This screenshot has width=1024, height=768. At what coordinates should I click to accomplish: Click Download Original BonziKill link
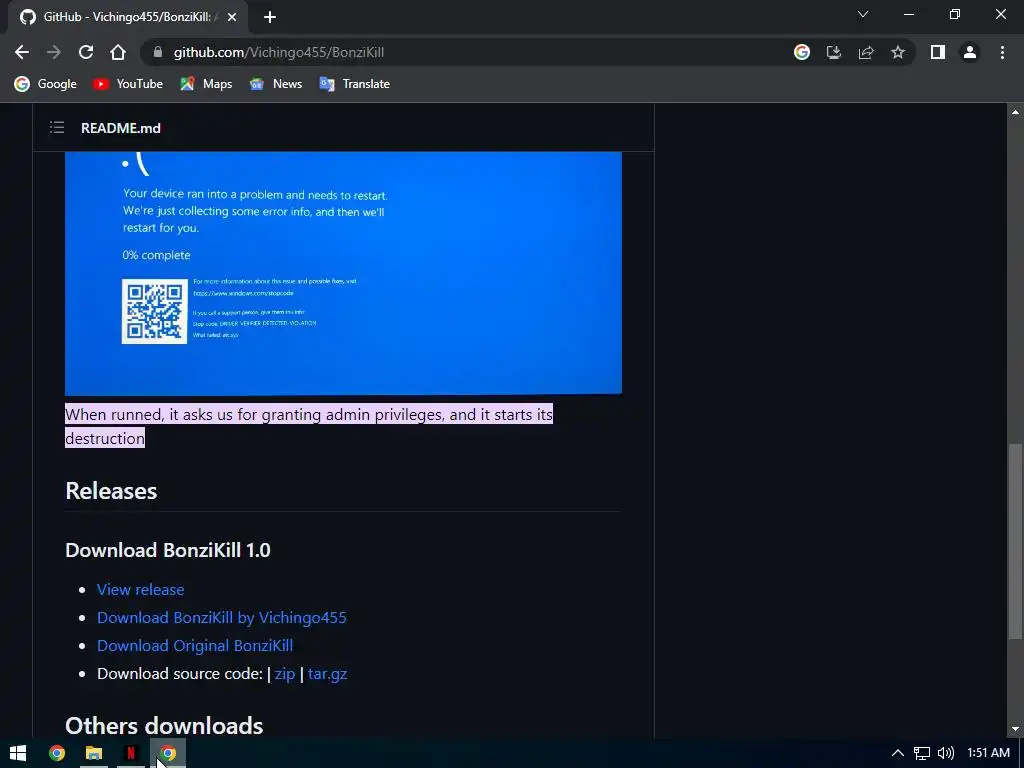pyautogui.click(x=195, y=645)
